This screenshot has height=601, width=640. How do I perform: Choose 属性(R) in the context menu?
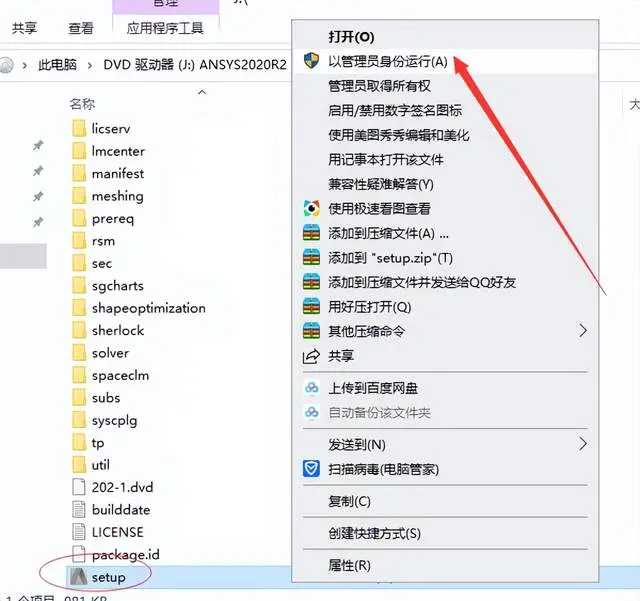pyautogui.click(x=349, y=565)
